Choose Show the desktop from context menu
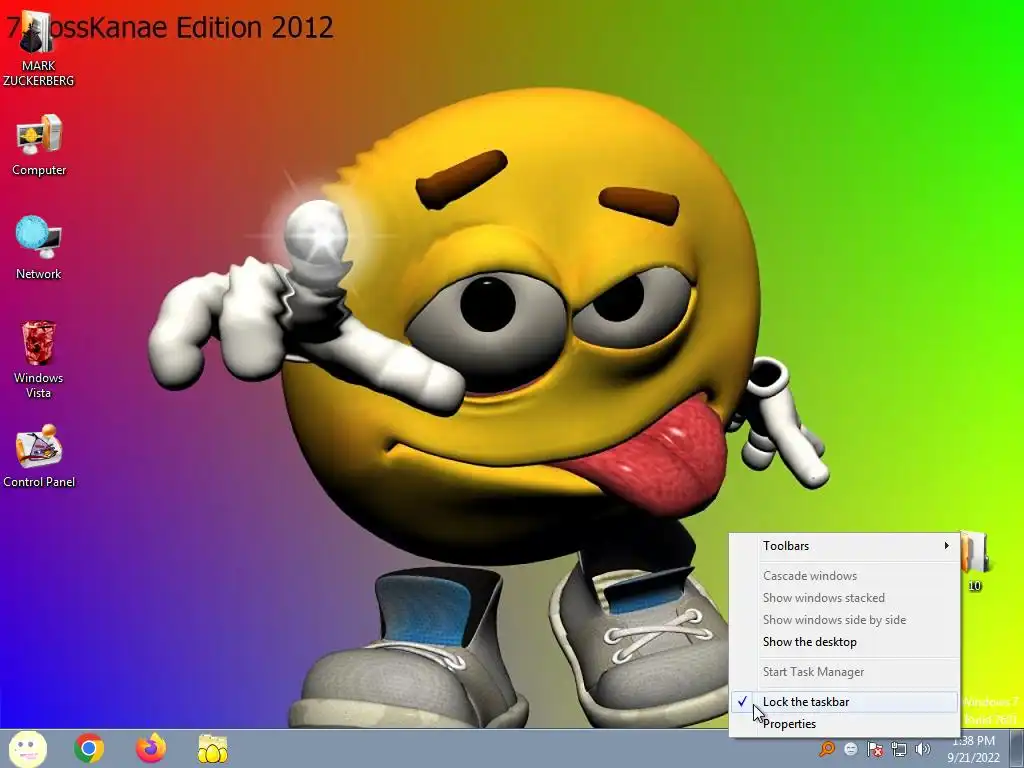 [844, 642]
